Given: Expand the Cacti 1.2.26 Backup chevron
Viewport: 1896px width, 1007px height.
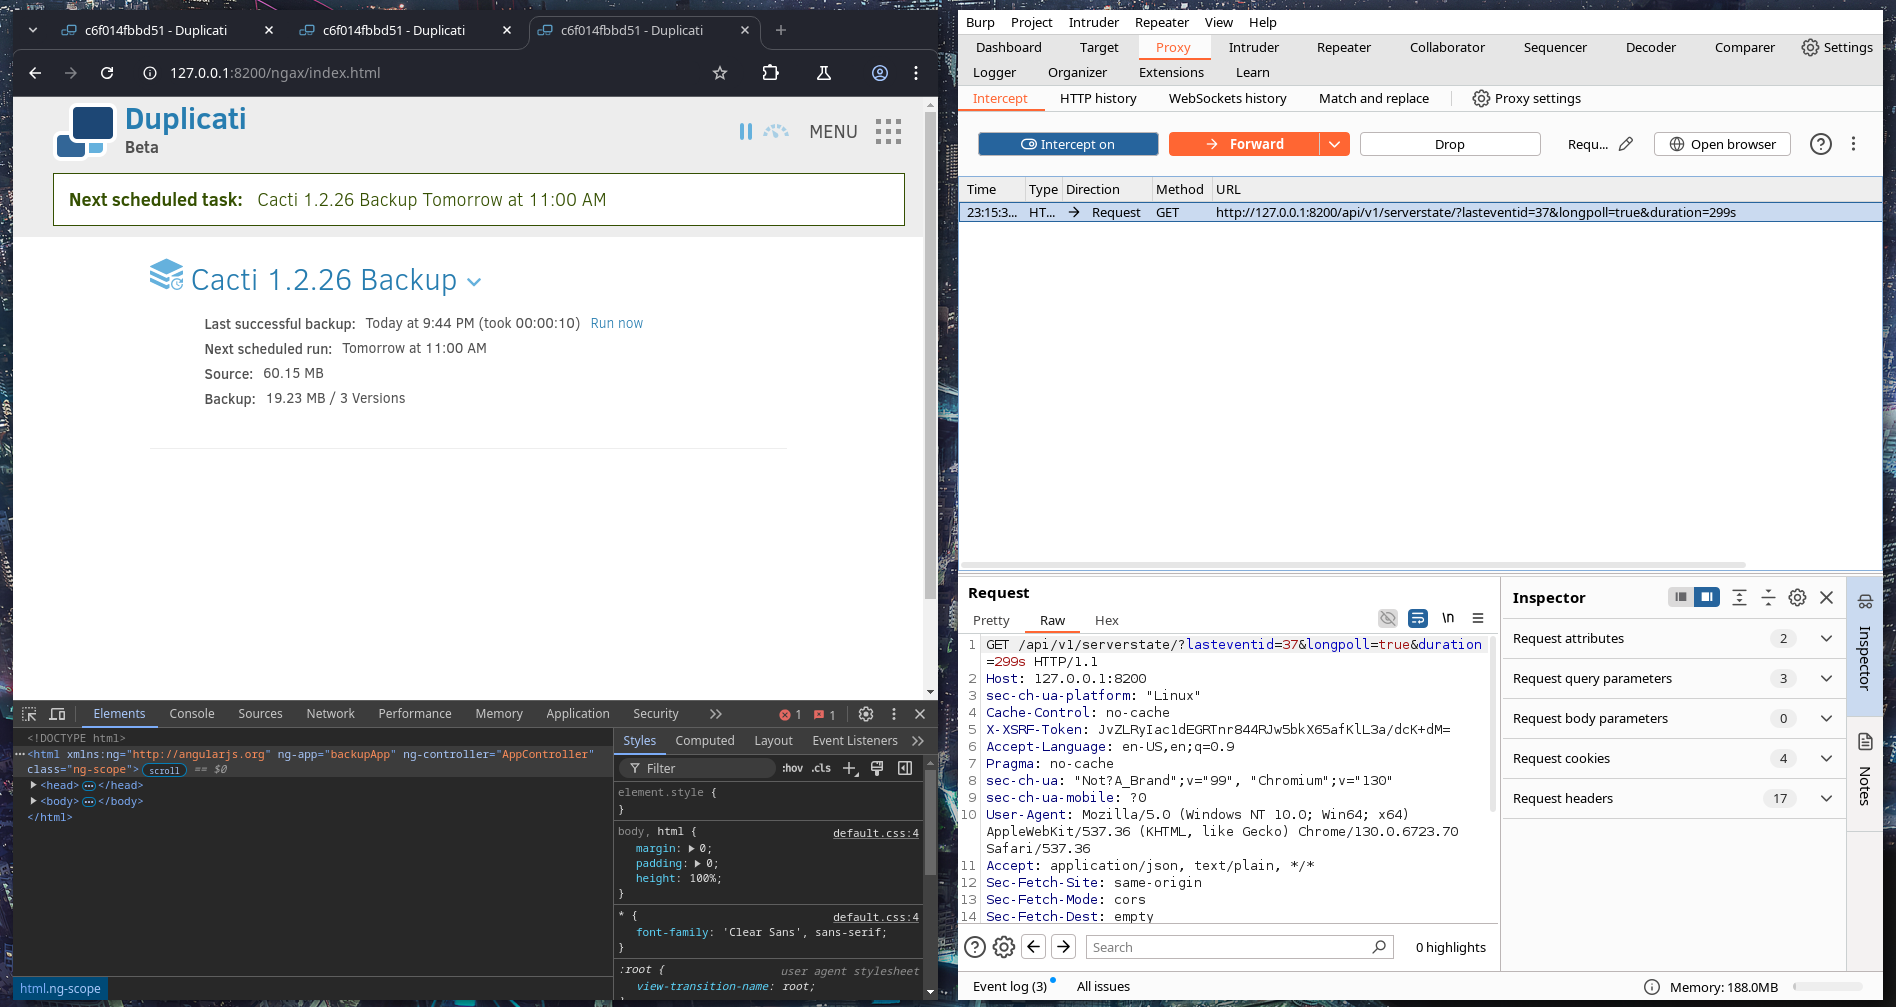Looking at the screenshot, I should tap(474, 282).
